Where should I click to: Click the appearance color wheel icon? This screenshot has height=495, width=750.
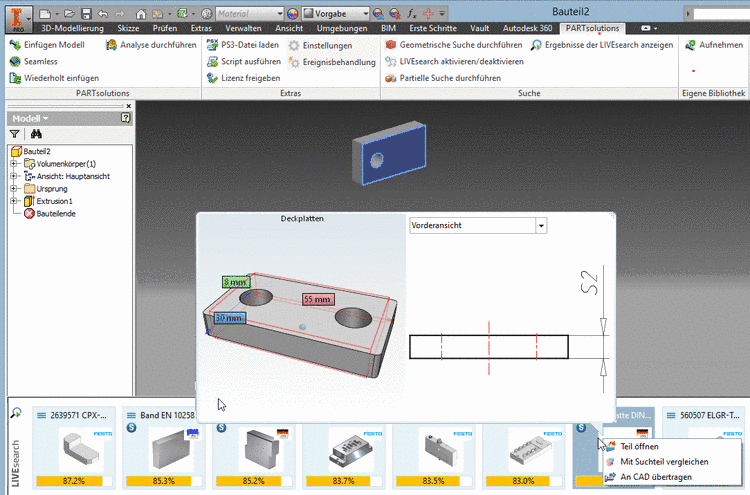pyautogui.click(x=293, y=14)
